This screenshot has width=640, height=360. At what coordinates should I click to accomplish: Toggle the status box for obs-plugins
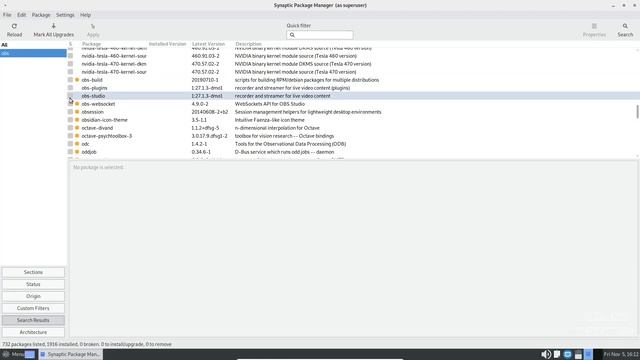[x=70, y=88]
